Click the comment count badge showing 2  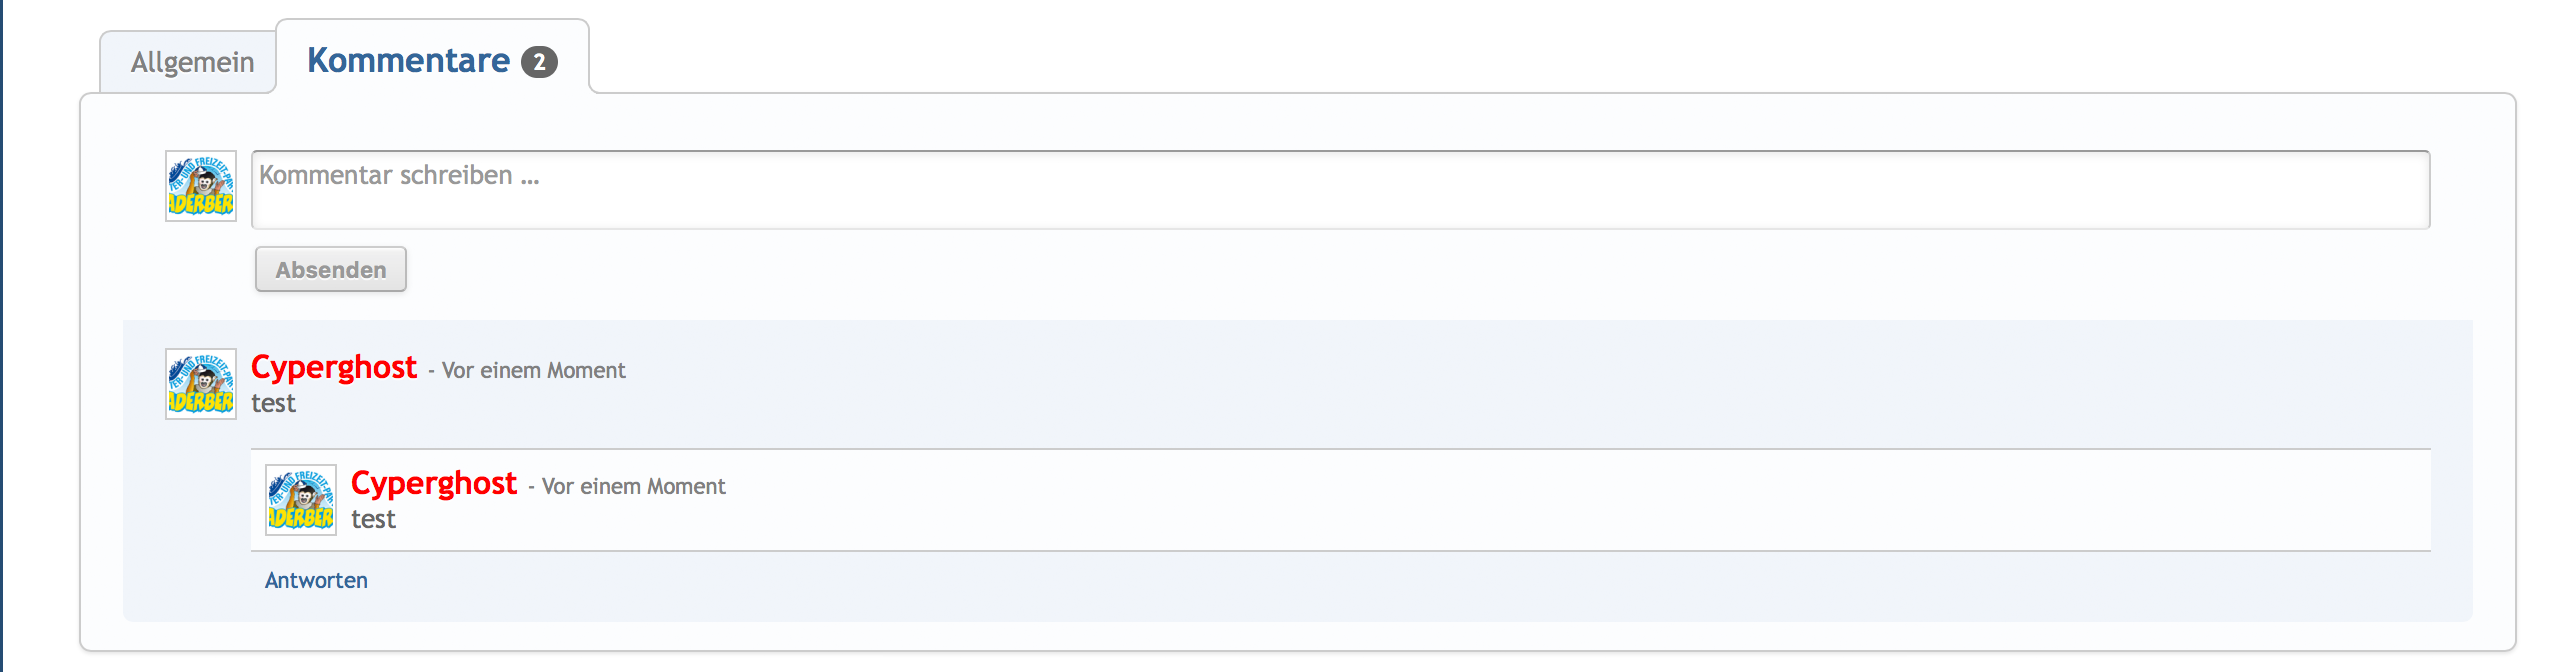539,62
